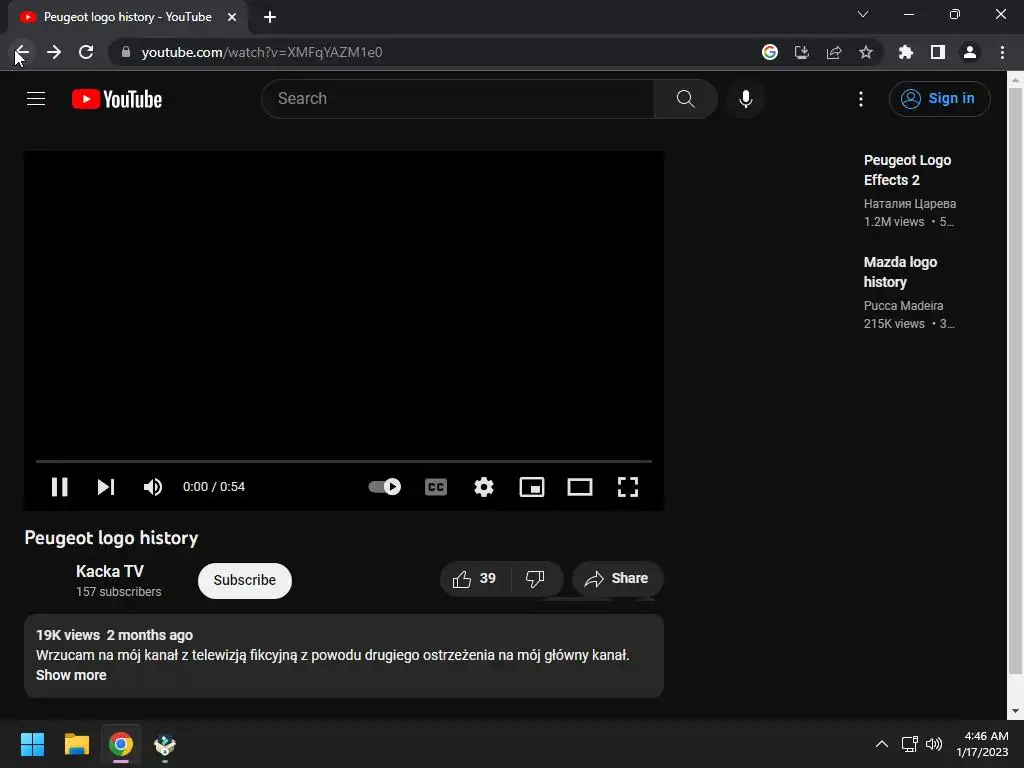Go to the YouTube home logo
The height and width of the screenshot is (768, 1024).
[117, 99]
